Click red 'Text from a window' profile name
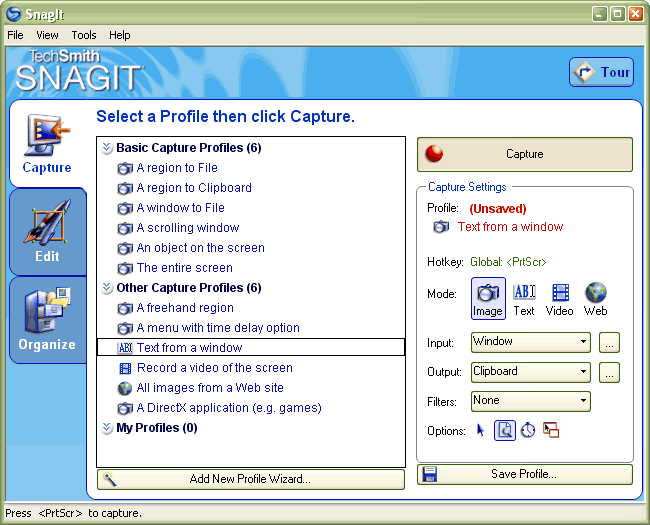 [510, 227]
